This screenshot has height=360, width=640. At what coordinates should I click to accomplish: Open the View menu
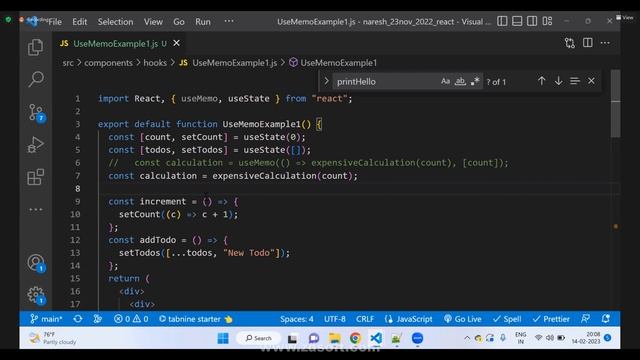click(153, 22)
